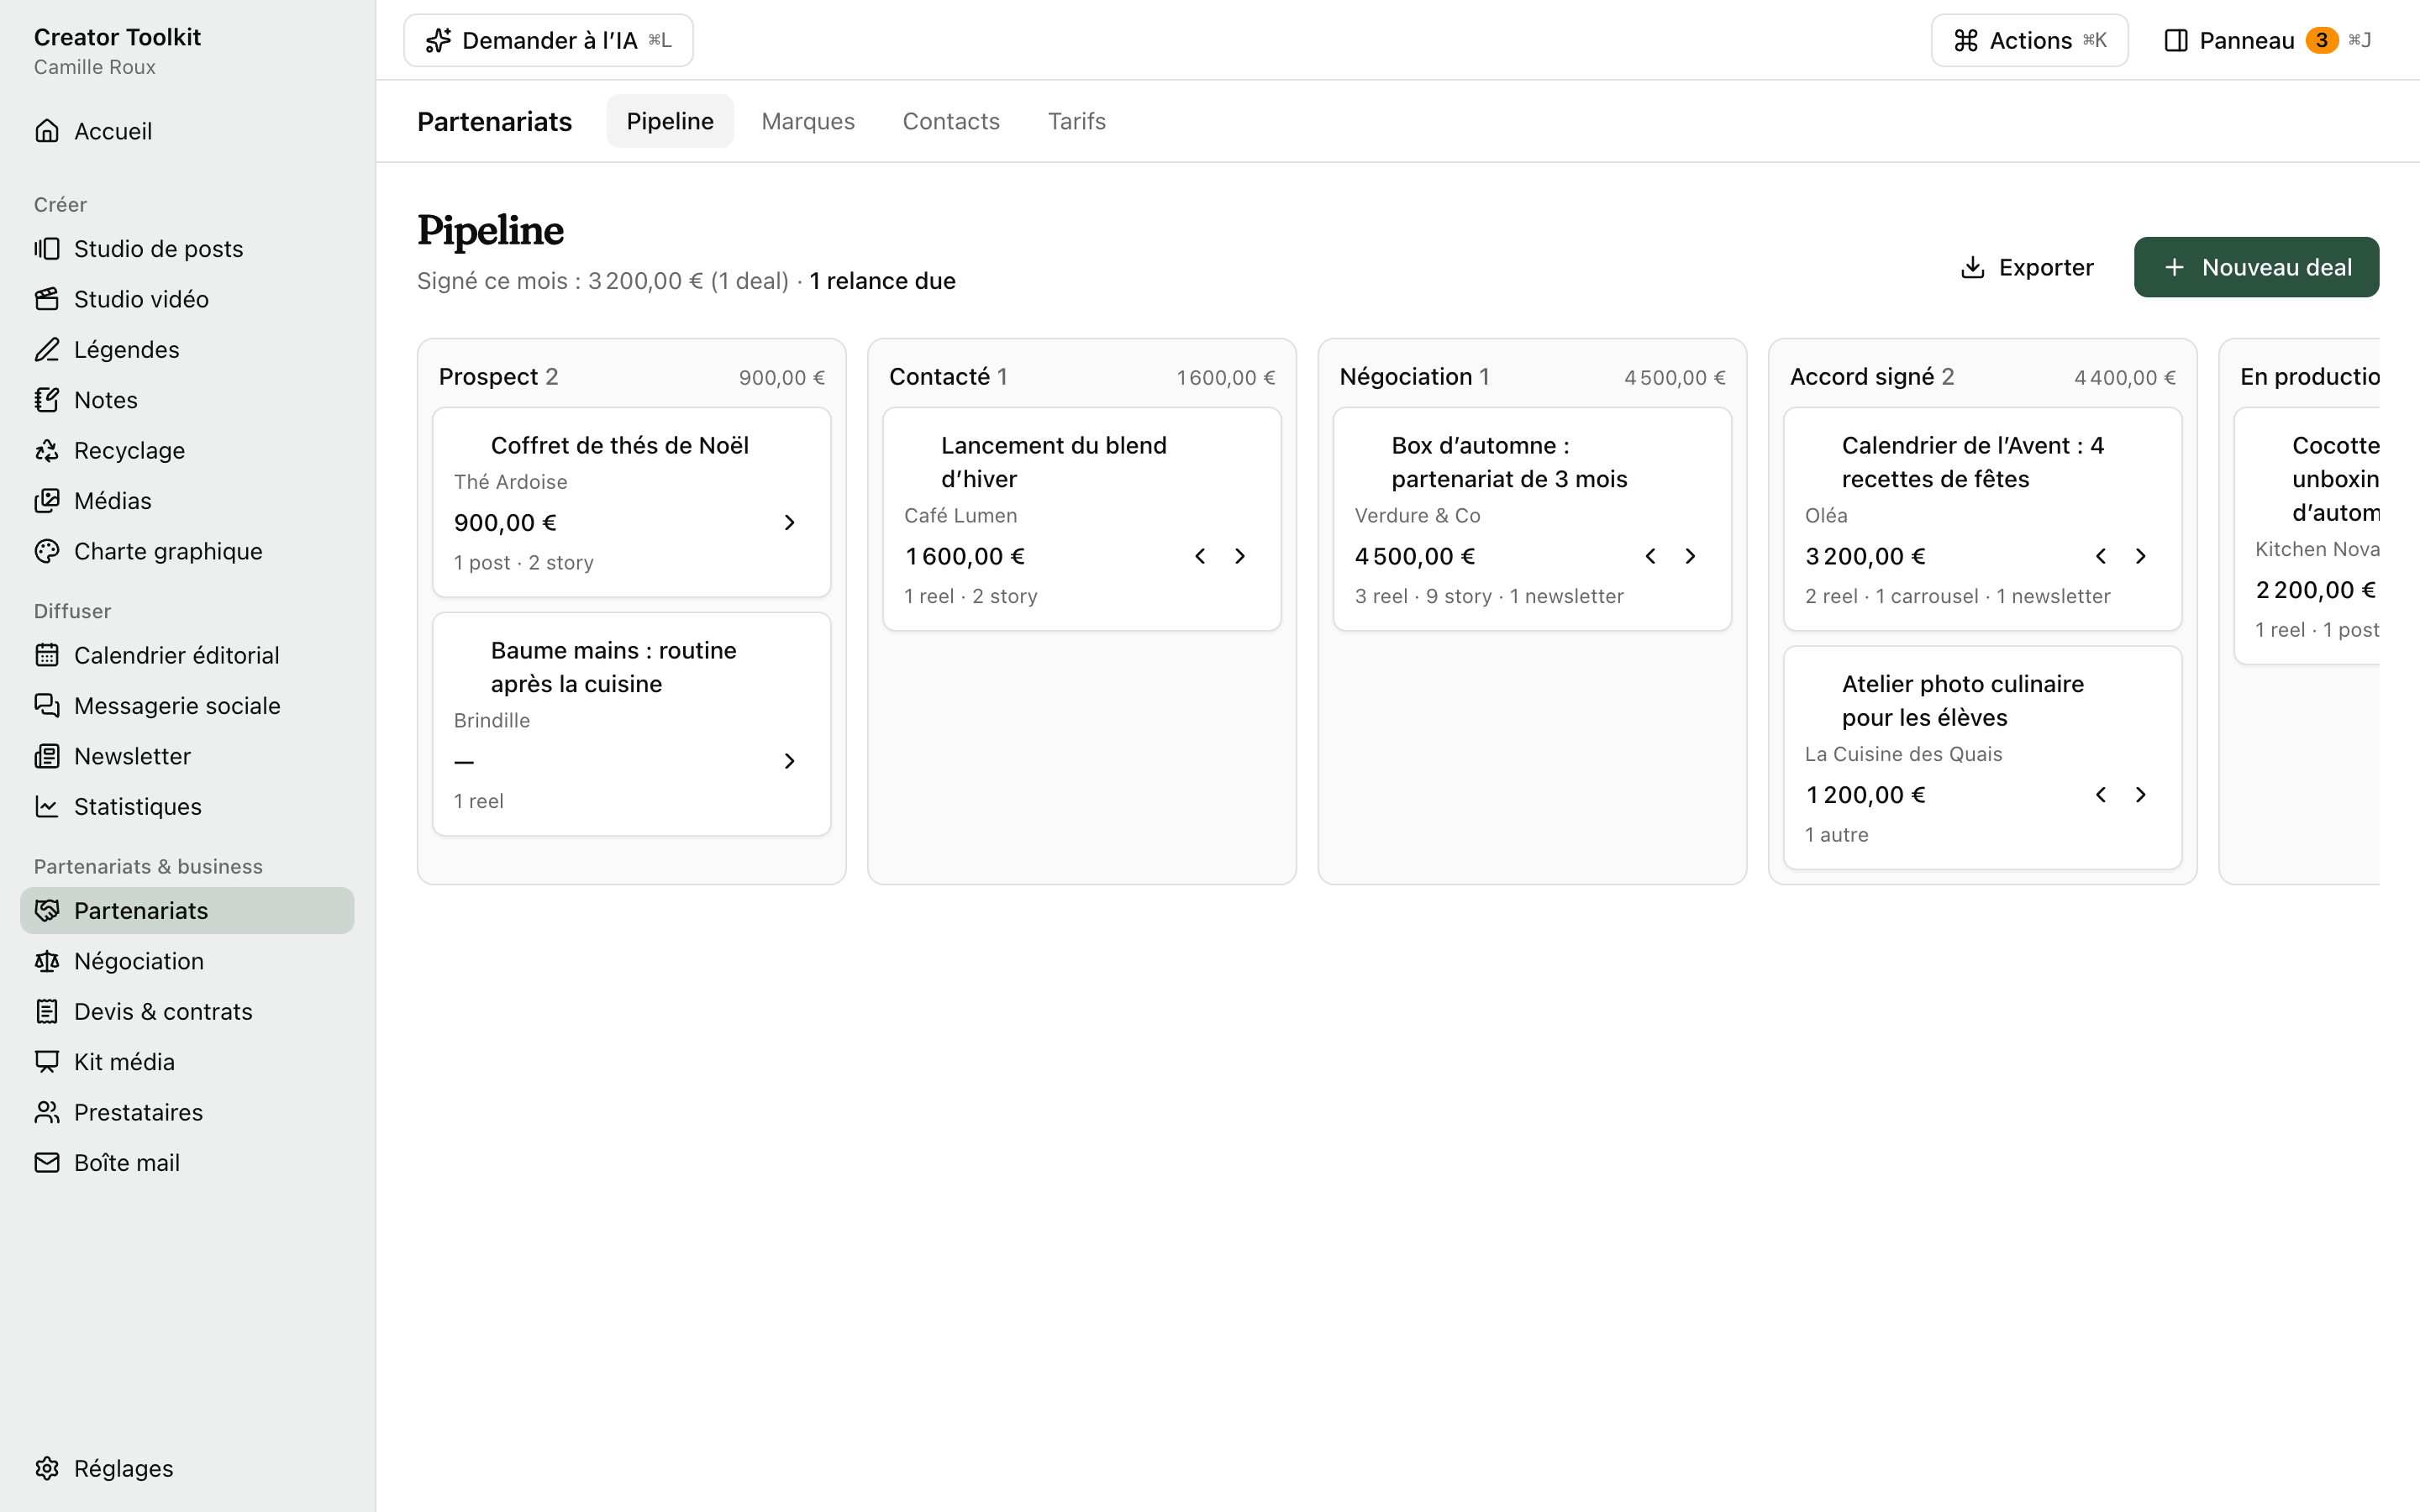Advance Box d'automne deal forward

click(1690, 556)
